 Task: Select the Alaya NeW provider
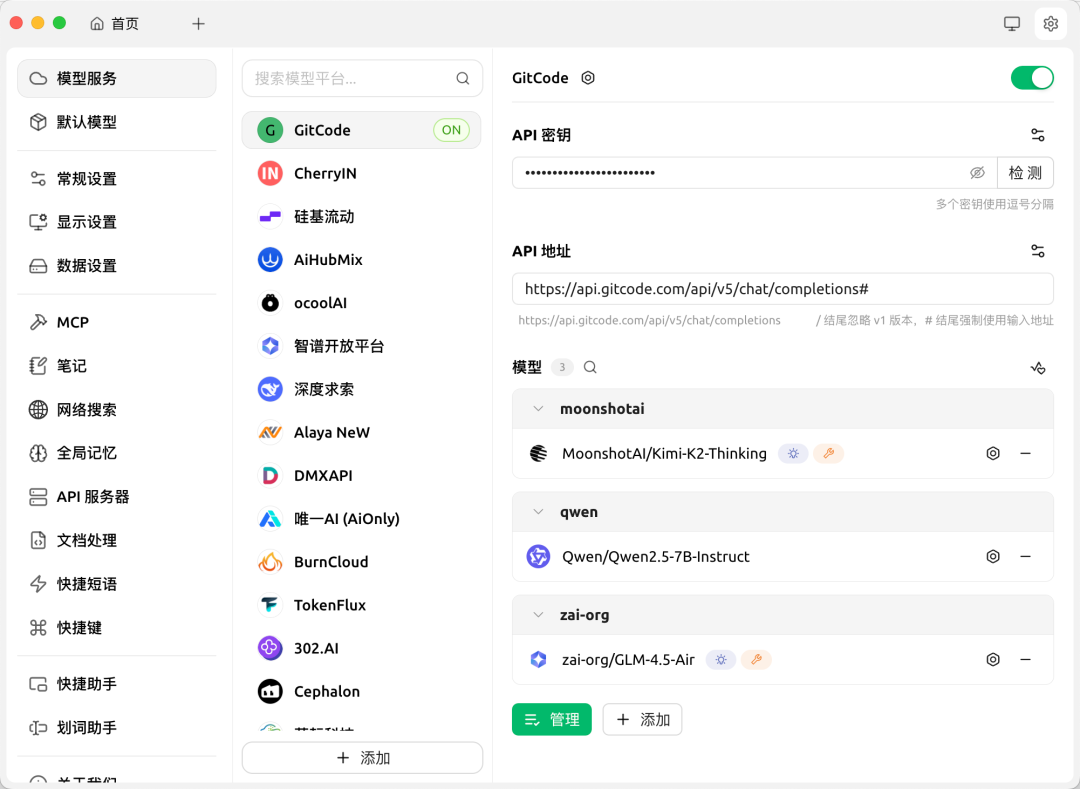(x=362, y=432)
